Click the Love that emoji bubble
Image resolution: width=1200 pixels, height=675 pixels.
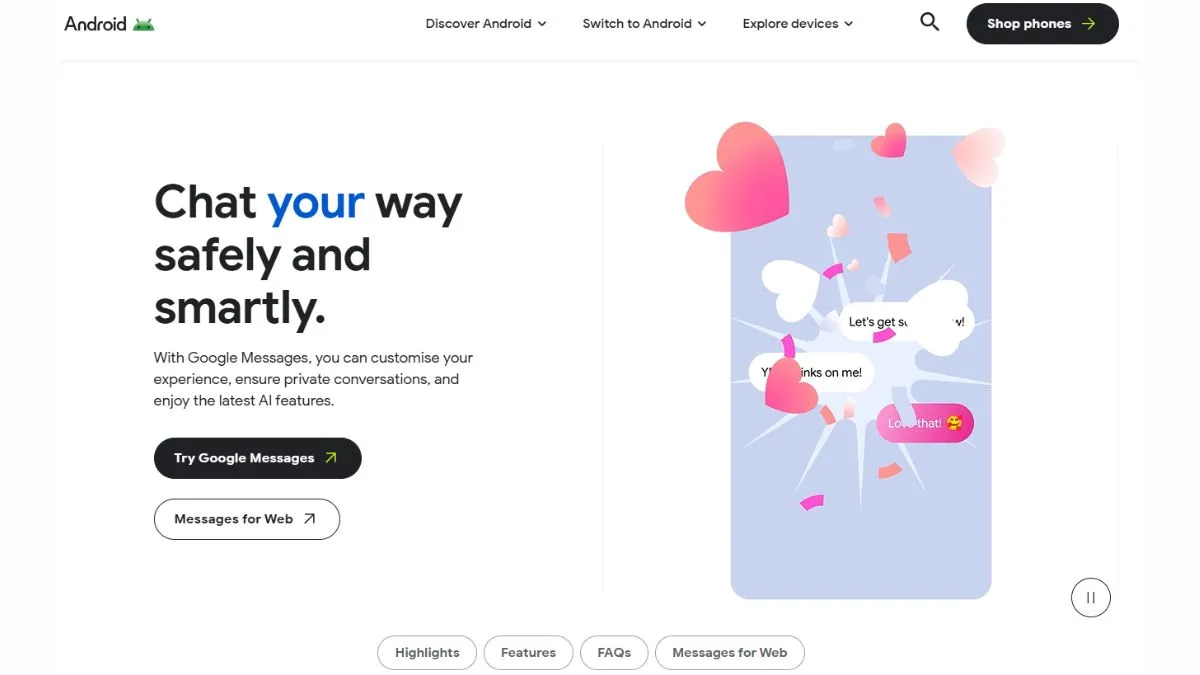coord(925,423)
